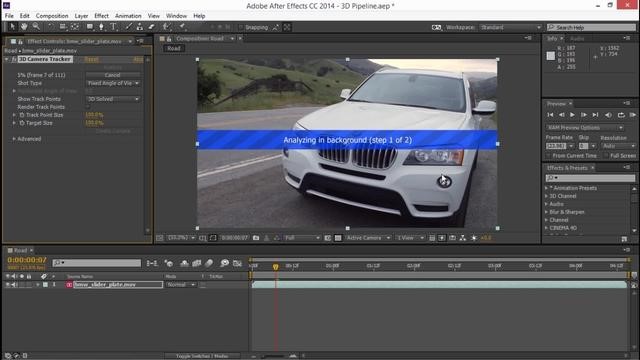The height and width of the screenshot is (360, 640).
Task: Open the Graph Editor in timeline
Action: pos(237,263)
